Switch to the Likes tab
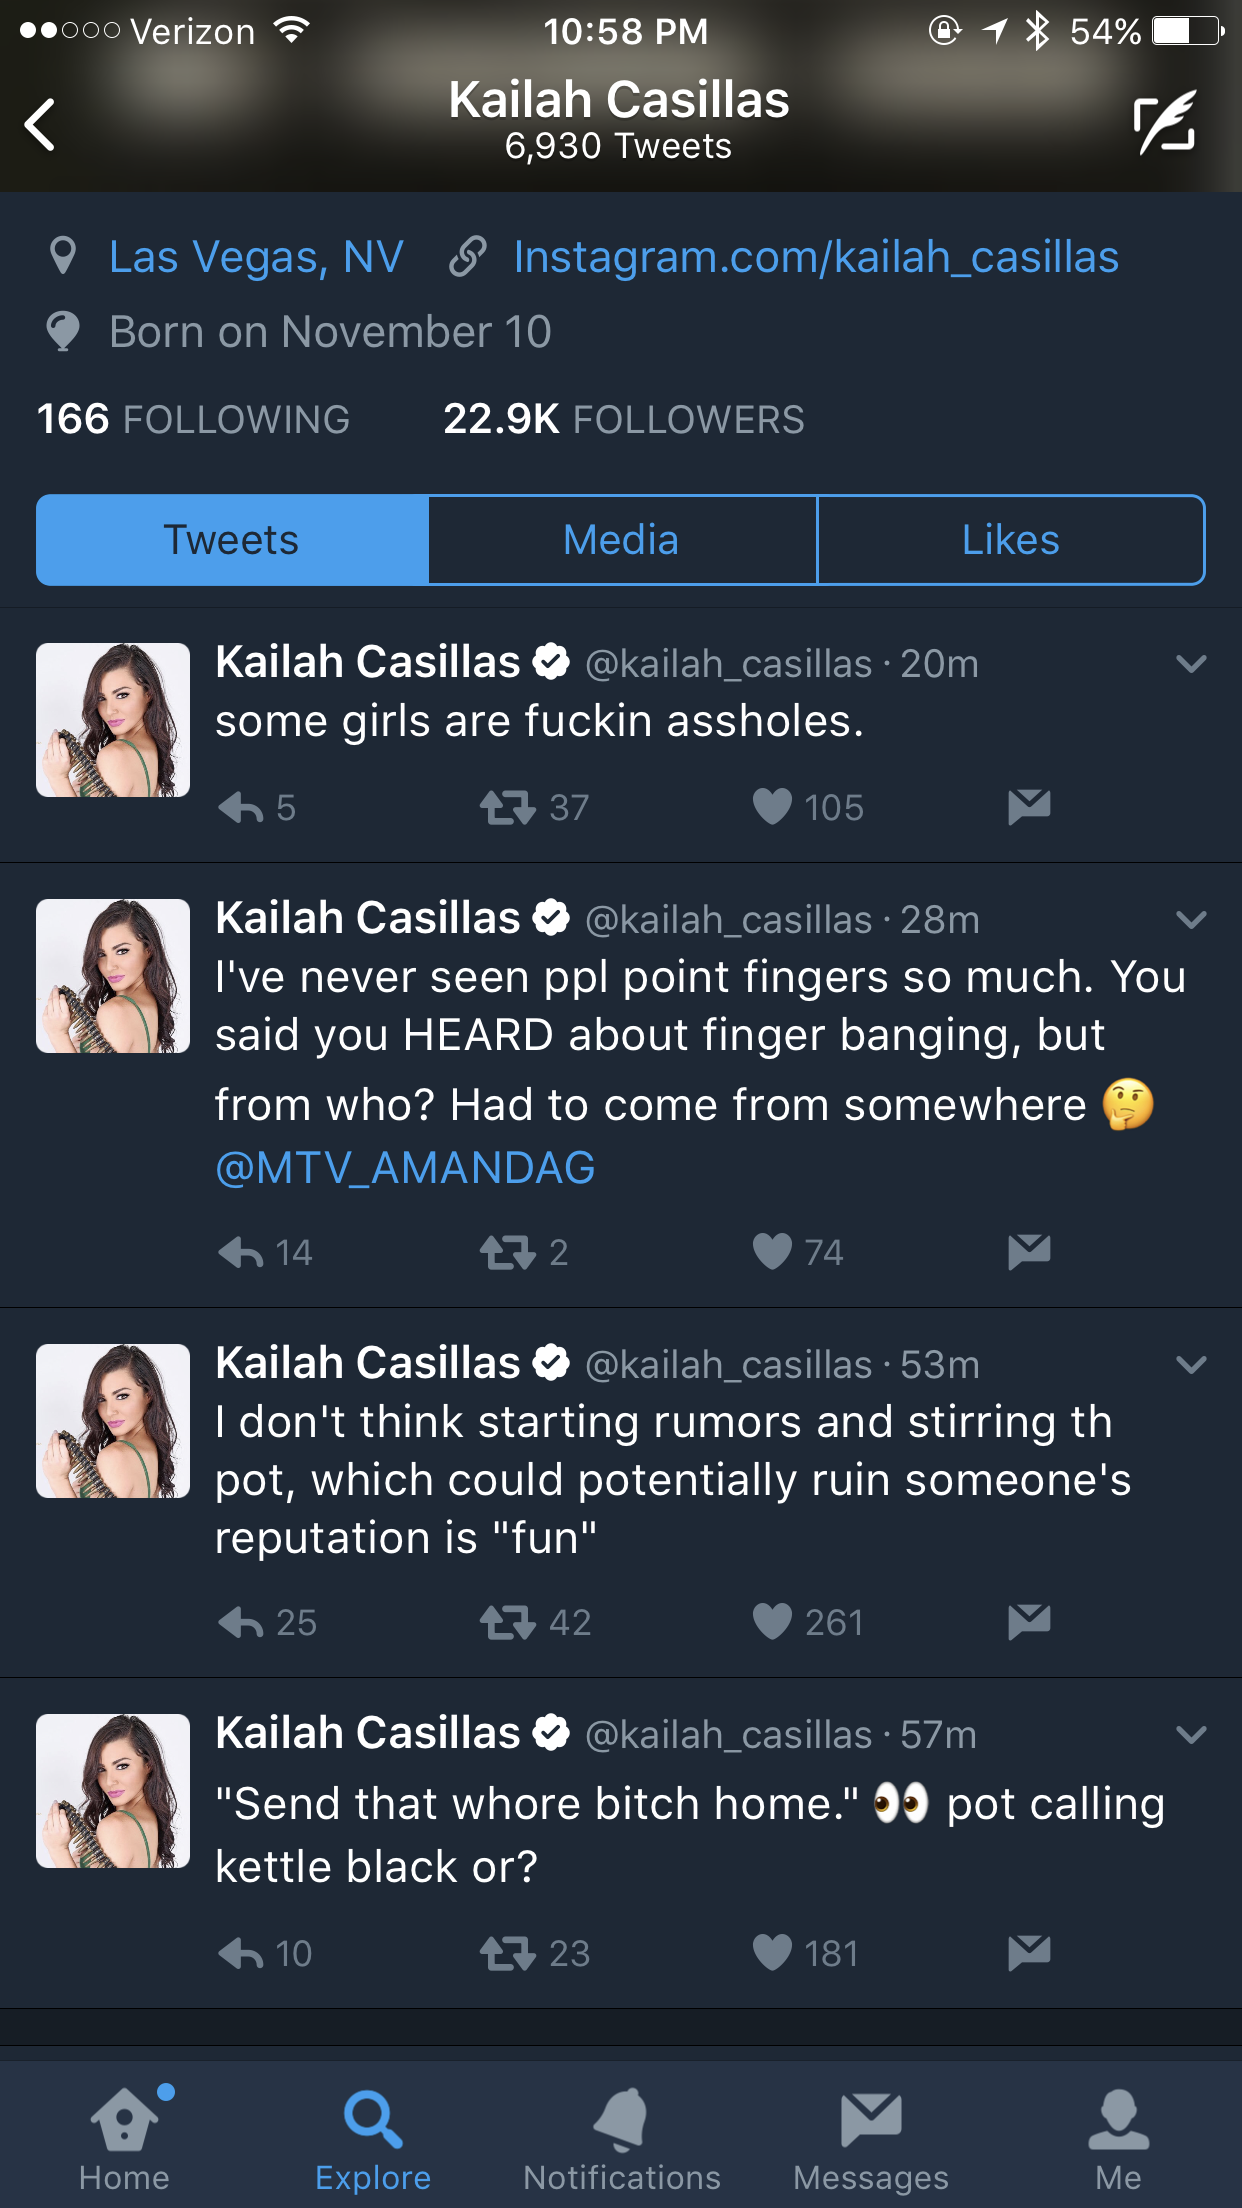The width and height of the screenshot is (1242, 2208). (x=1011, y=540)
